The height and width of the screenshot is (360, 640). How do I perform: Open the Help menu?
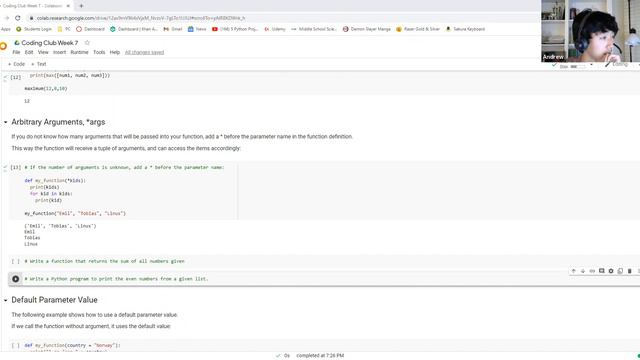[115, 52]
